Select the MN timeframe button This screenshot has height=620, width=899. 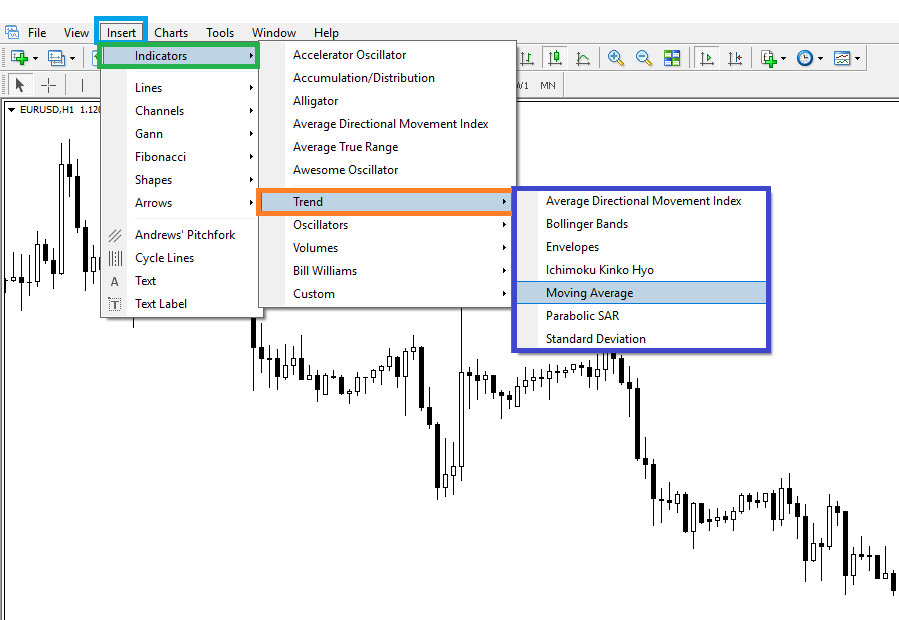548,85
